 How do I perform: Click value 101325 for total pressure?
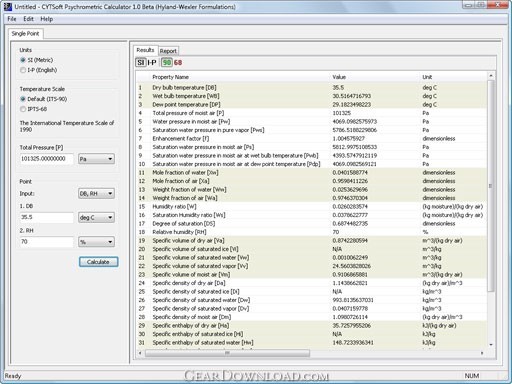[342, 113]
